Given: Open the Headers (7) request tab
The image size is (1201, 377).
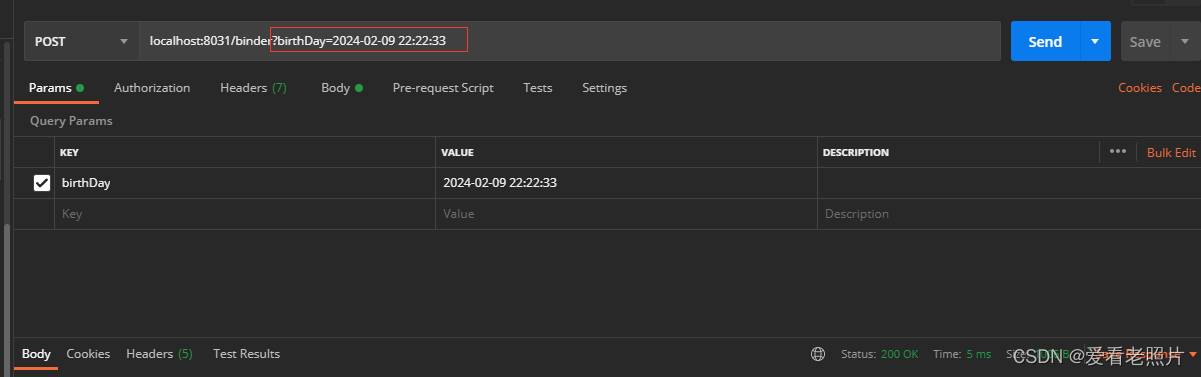Looking at the screenshot, I should pyautogui.click(x=253, y=88).
